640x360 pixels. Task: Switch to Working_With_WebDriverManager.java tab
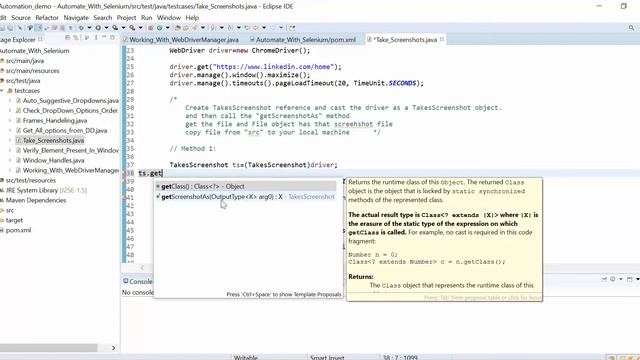[183, 40]
